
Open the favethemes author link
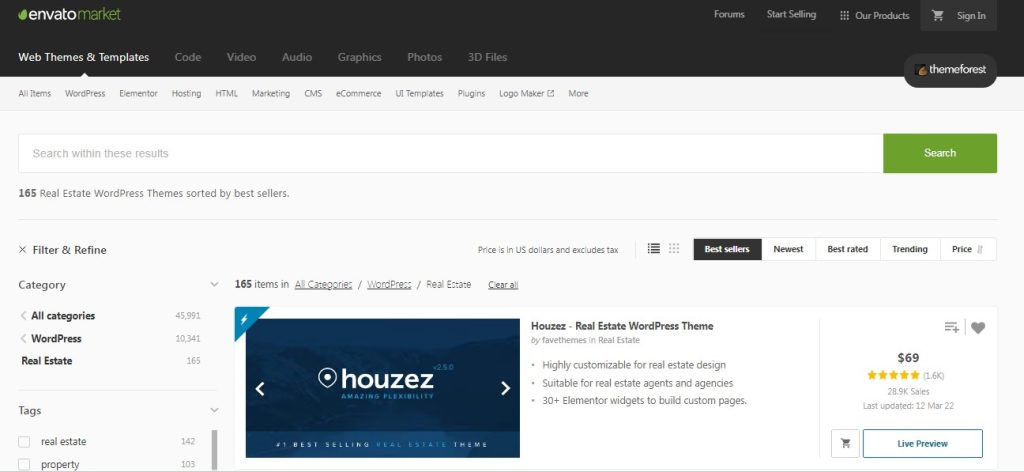click(564, 340)
